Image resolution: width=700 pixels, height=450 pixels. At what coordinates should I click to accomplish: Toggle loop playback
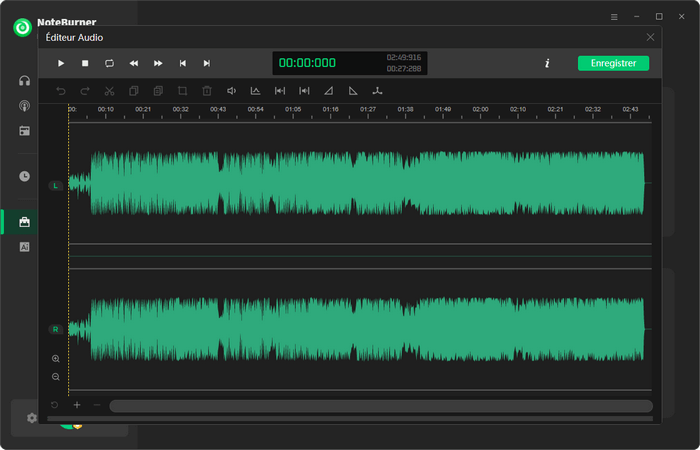[109, 63]
